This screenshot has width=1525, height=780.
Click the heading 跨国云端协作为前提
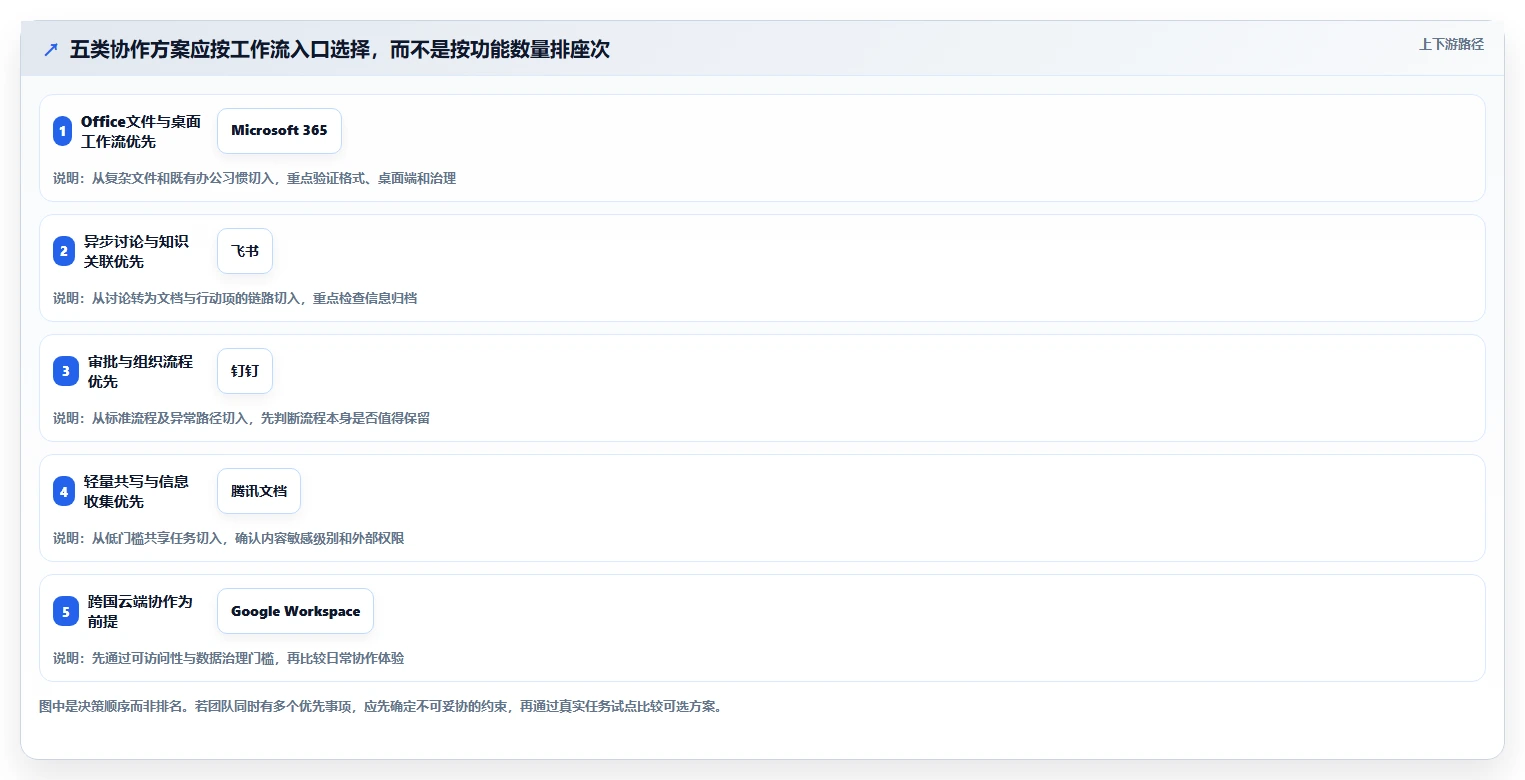[140, 611]
